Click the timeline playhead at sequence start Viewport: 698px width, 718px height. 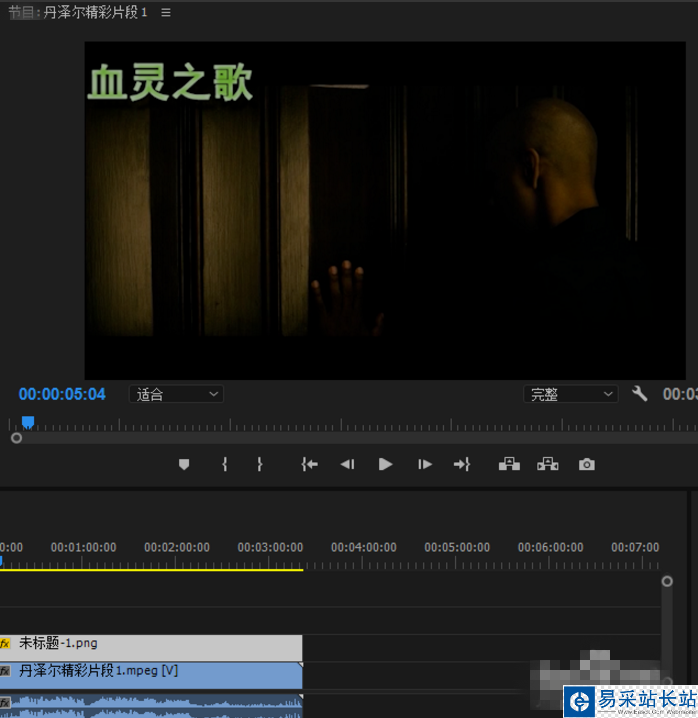tap(1, 560)
